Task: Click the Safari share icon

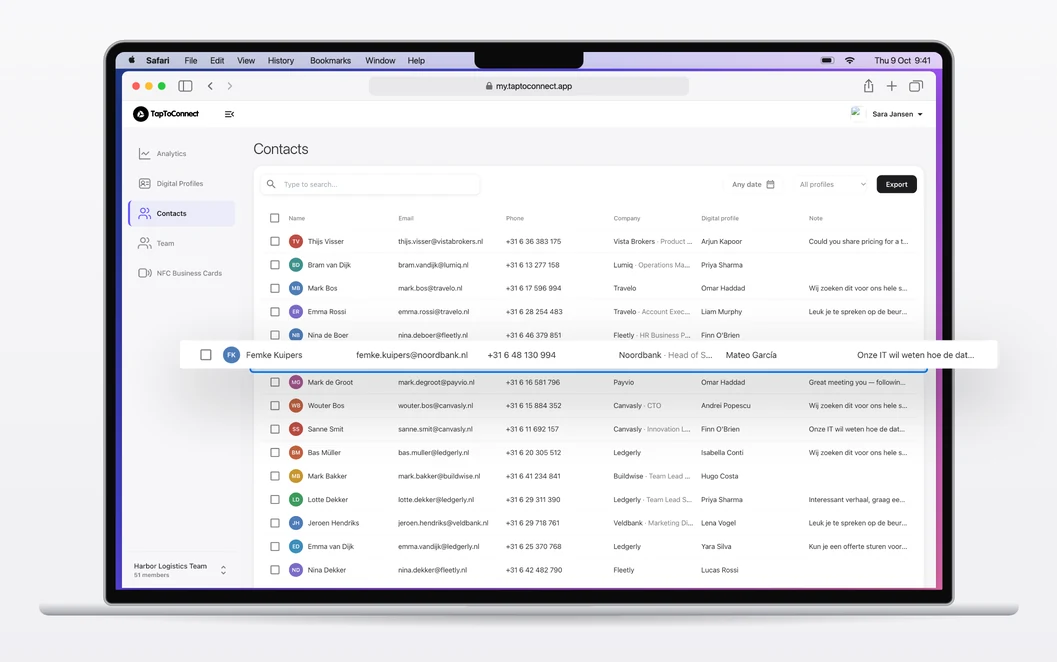Action: [x=868, y=86]
